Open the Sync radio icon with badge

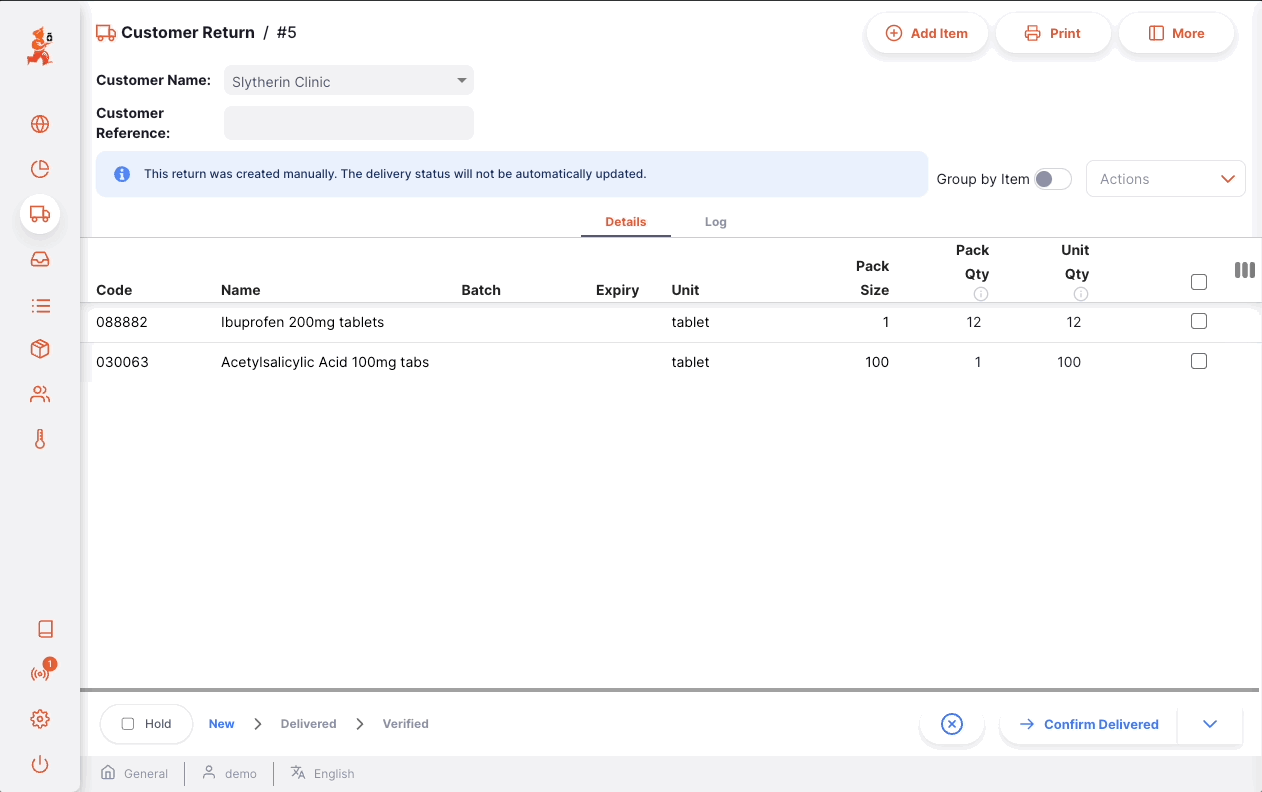coord(40,673)
